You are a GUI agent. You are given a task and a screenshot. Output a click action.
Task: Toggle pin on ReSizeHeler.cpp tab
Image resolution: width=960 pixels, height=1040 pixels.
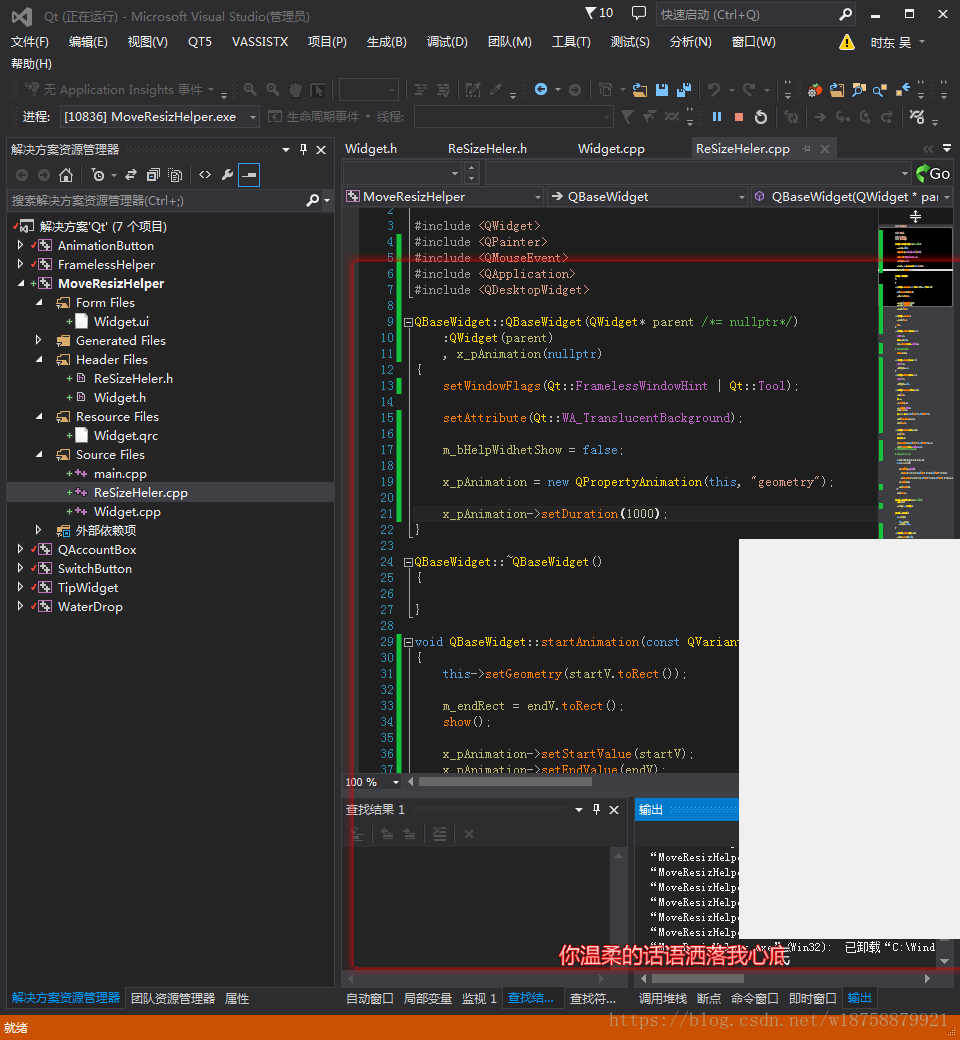coord(806,149)
